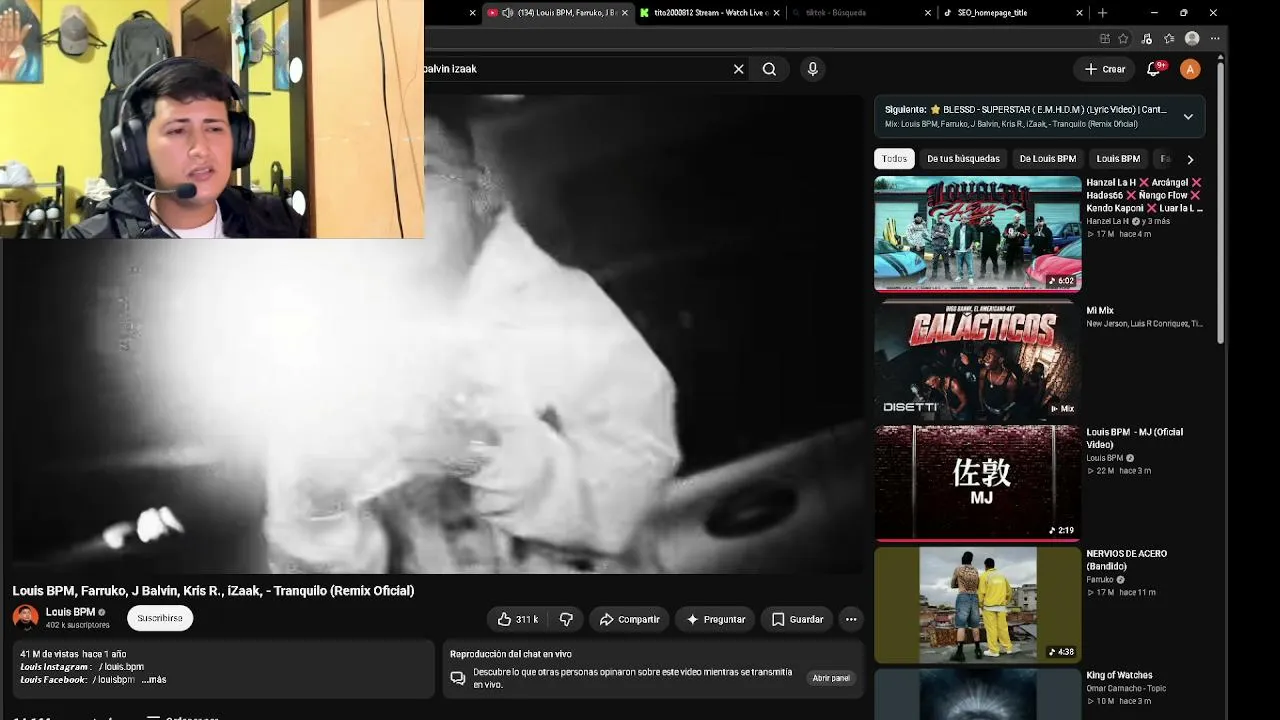The image size is (1280, 720).
Task: Open the live chat replay panel
Action: [831, 678]
